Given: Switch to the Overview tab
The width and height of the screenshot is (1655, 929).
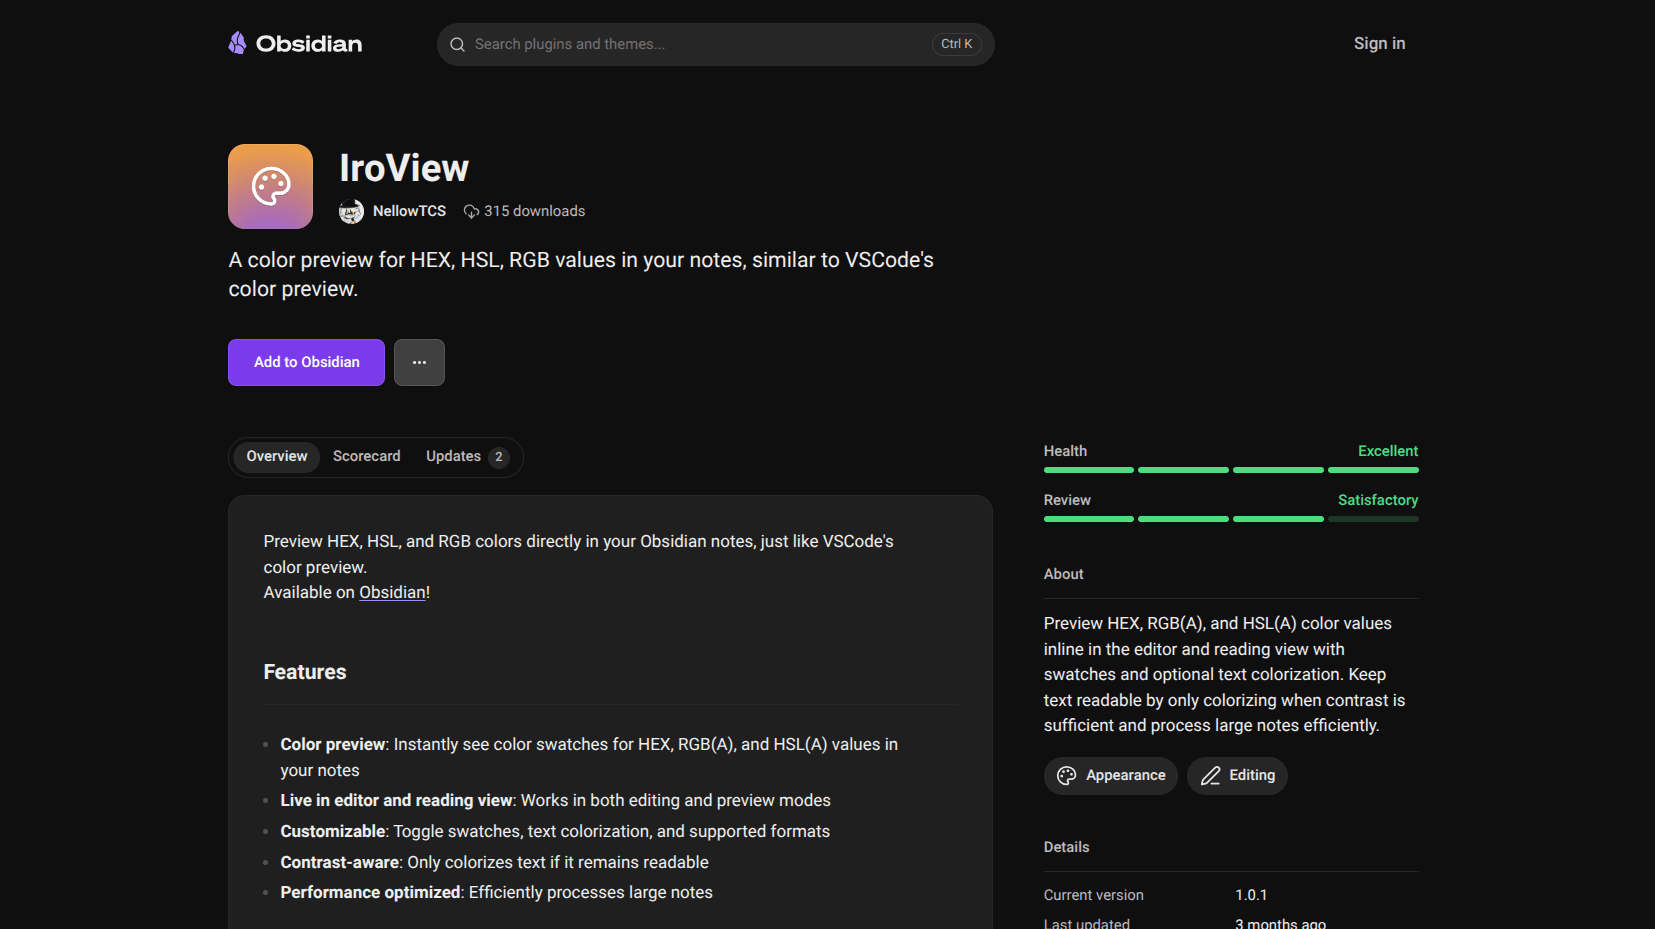Looking at the screenshot, I should pyautogui.click(x=277, y=457).
